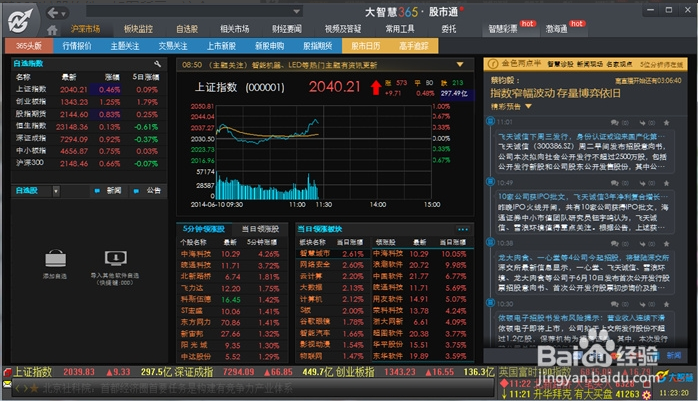
Task: Click the 名家观点 link
Action: [619, 65]
